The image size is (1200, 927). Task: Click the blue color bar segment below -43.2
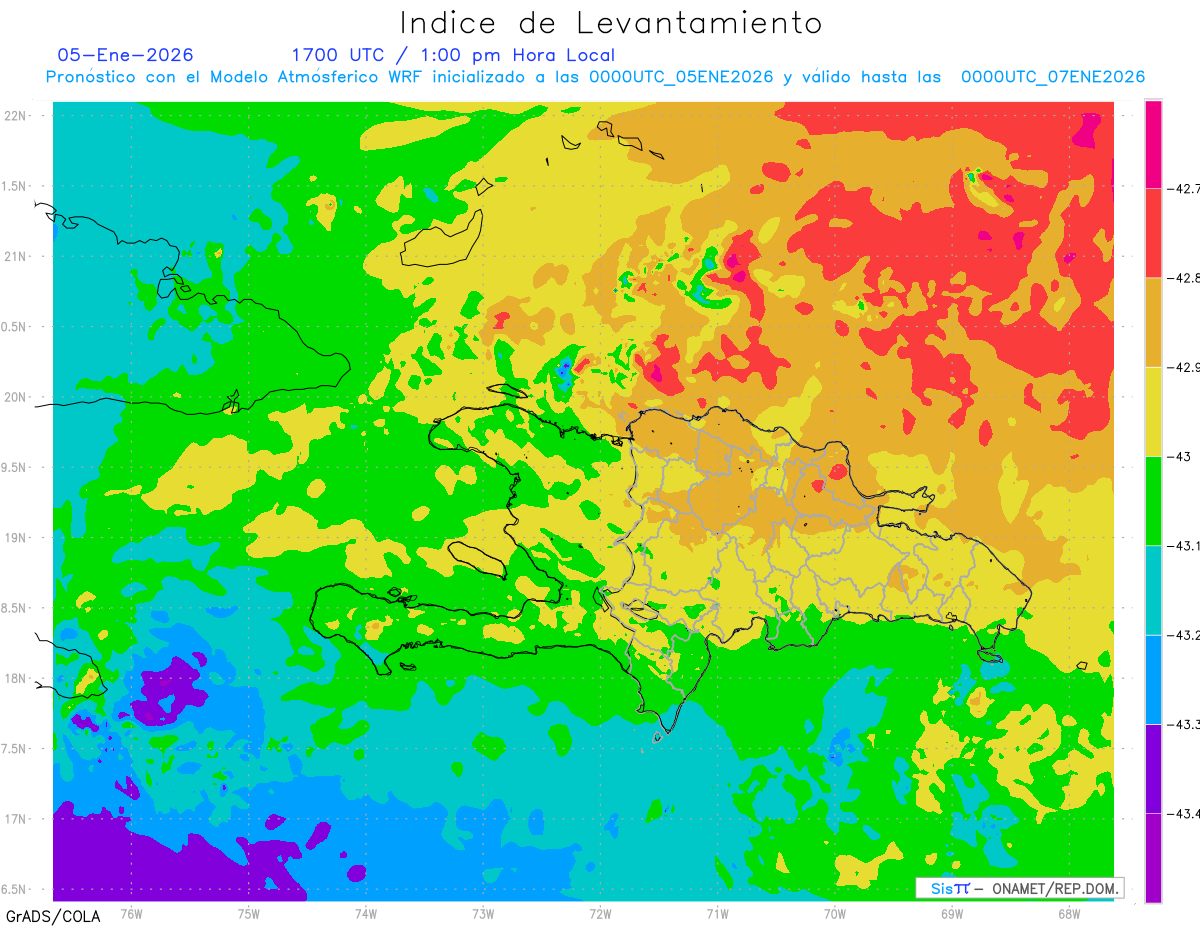point(1153,679)
